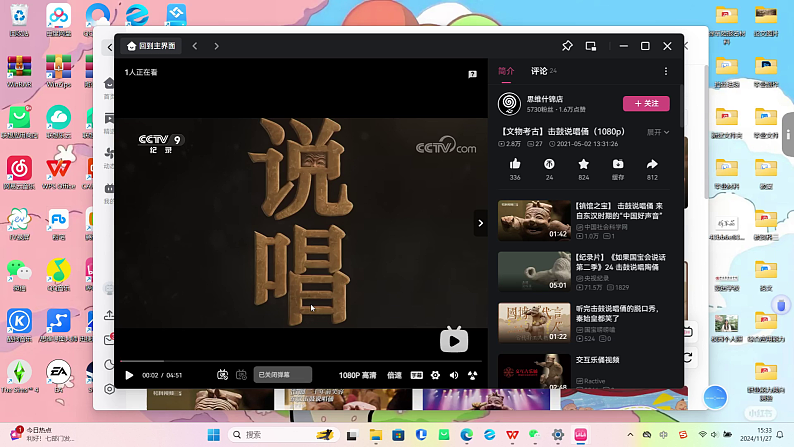Image resolution: width=794 pixels, height=447 pixels.
Task: Open the EA desktop icon
Action: point(58,377)
